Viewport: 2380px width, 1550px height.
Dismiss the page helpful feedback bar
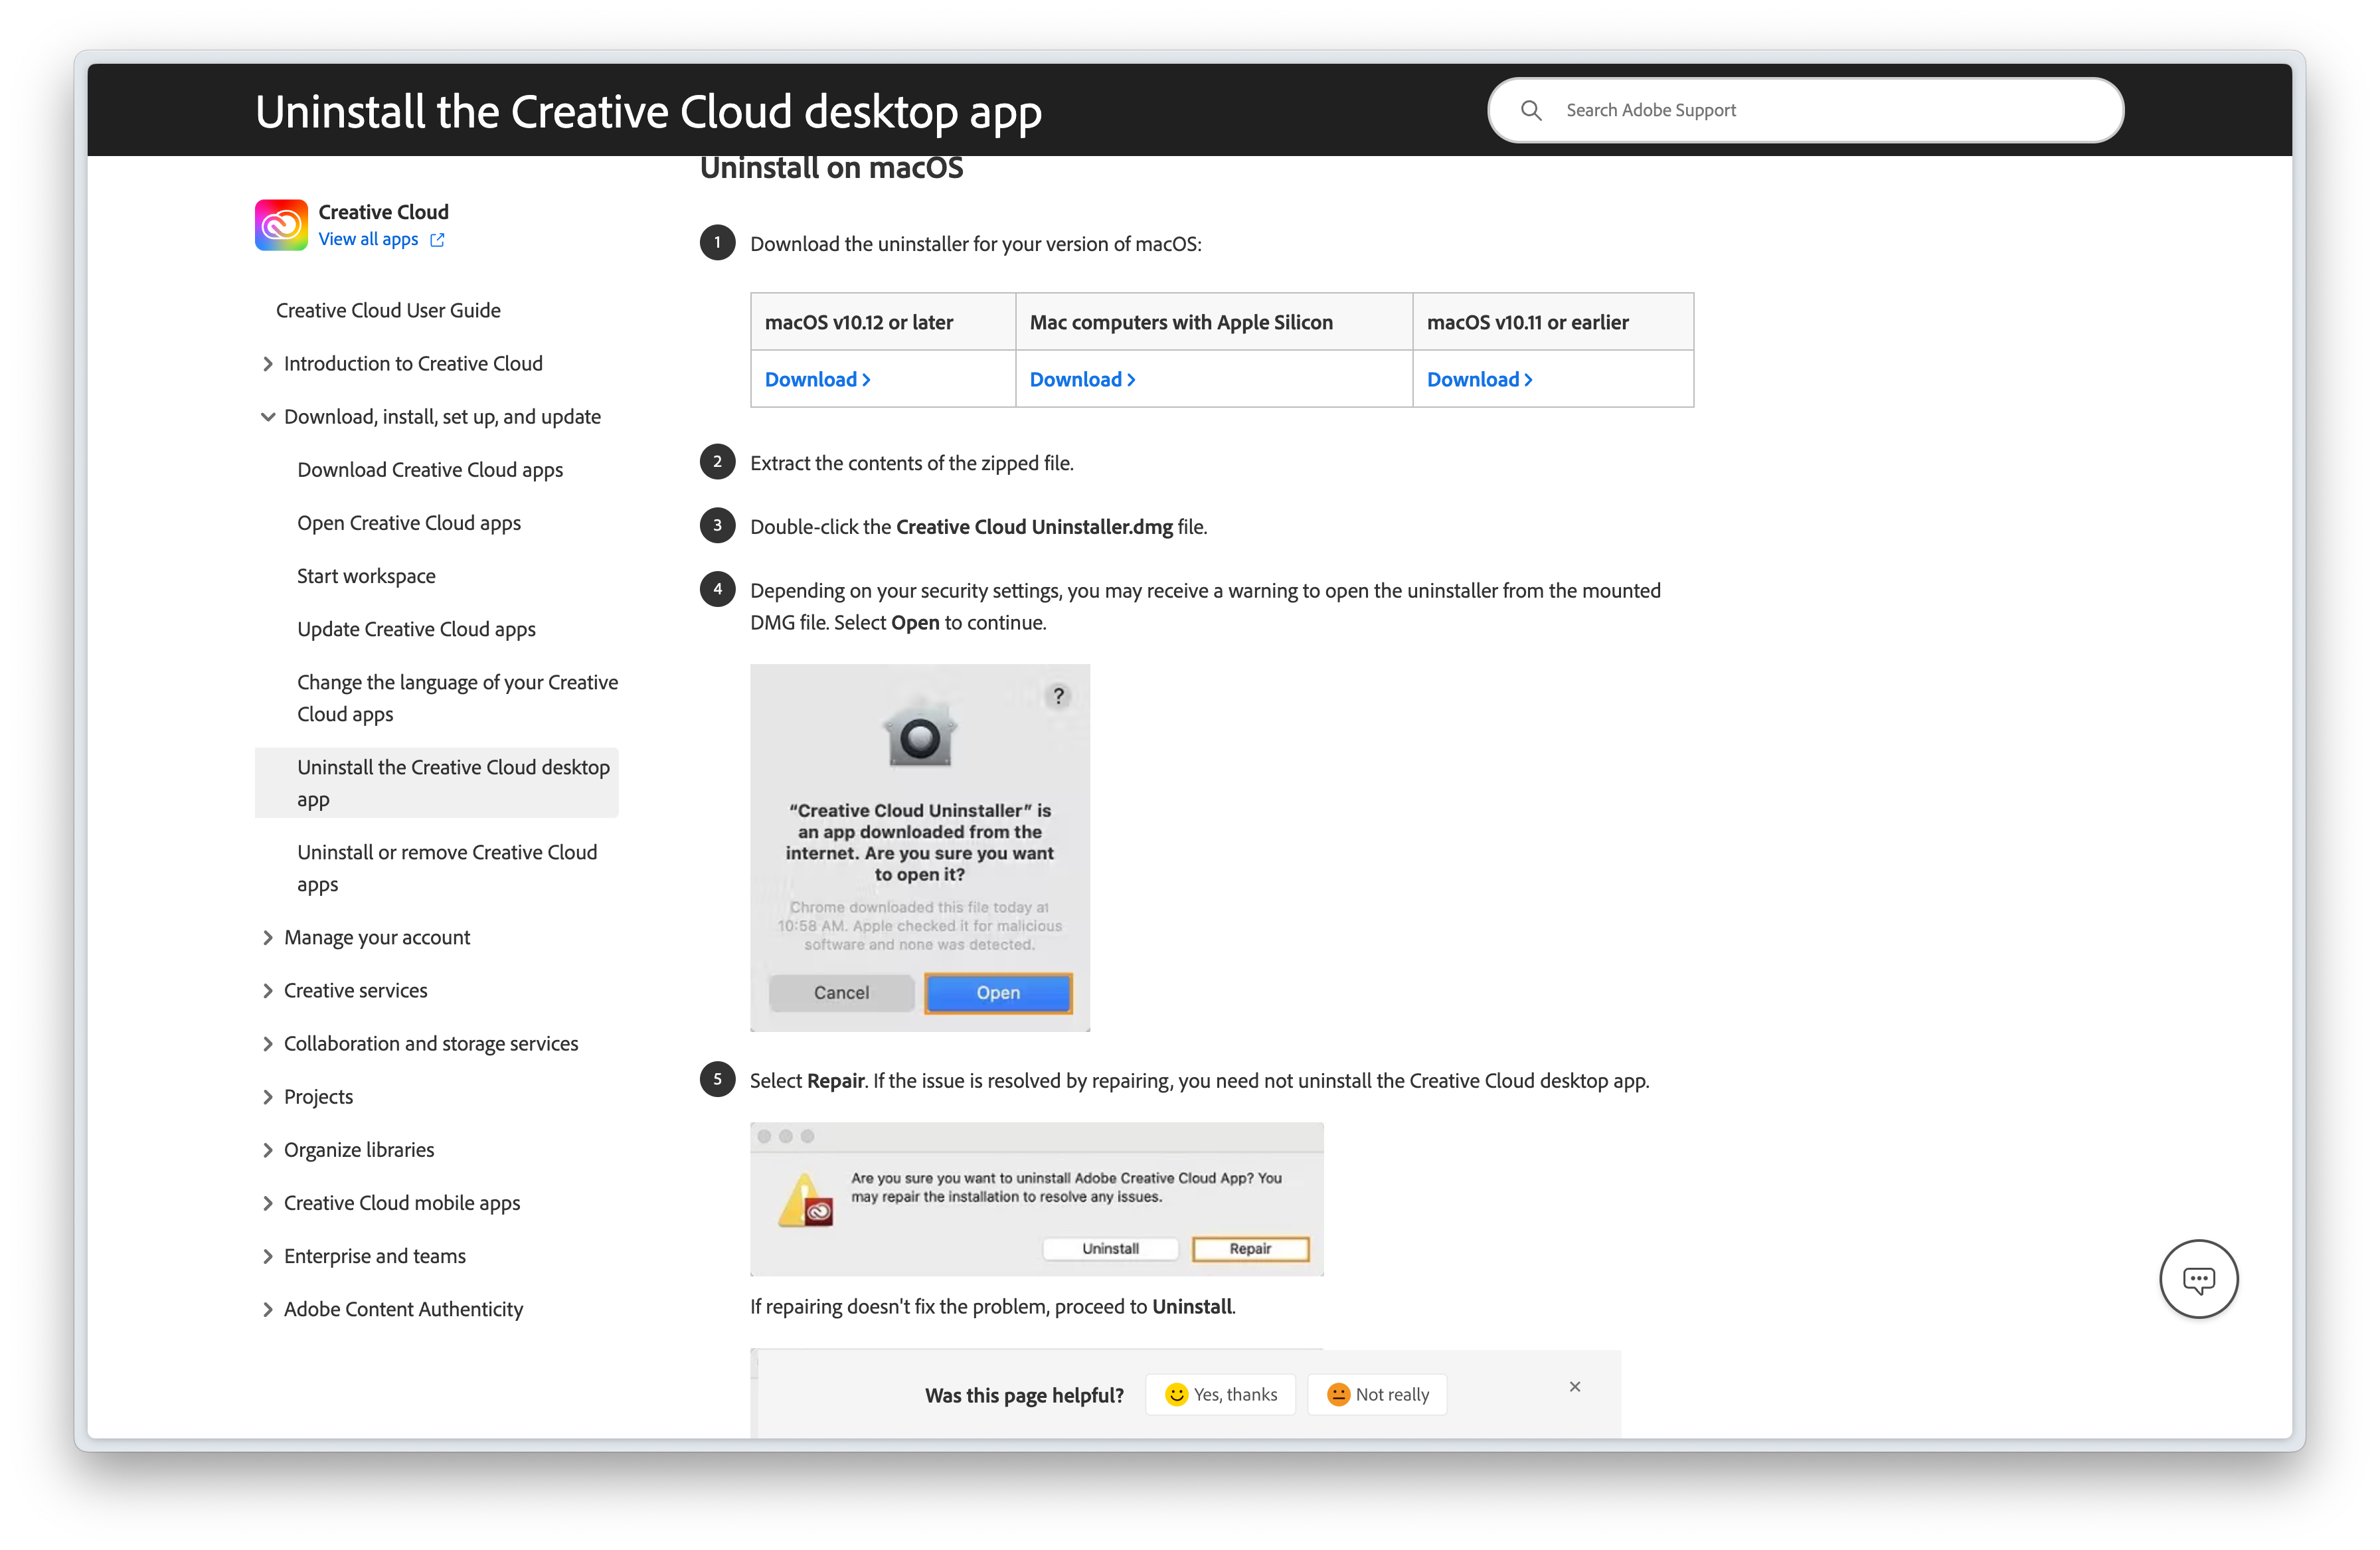(1575, 1386)
